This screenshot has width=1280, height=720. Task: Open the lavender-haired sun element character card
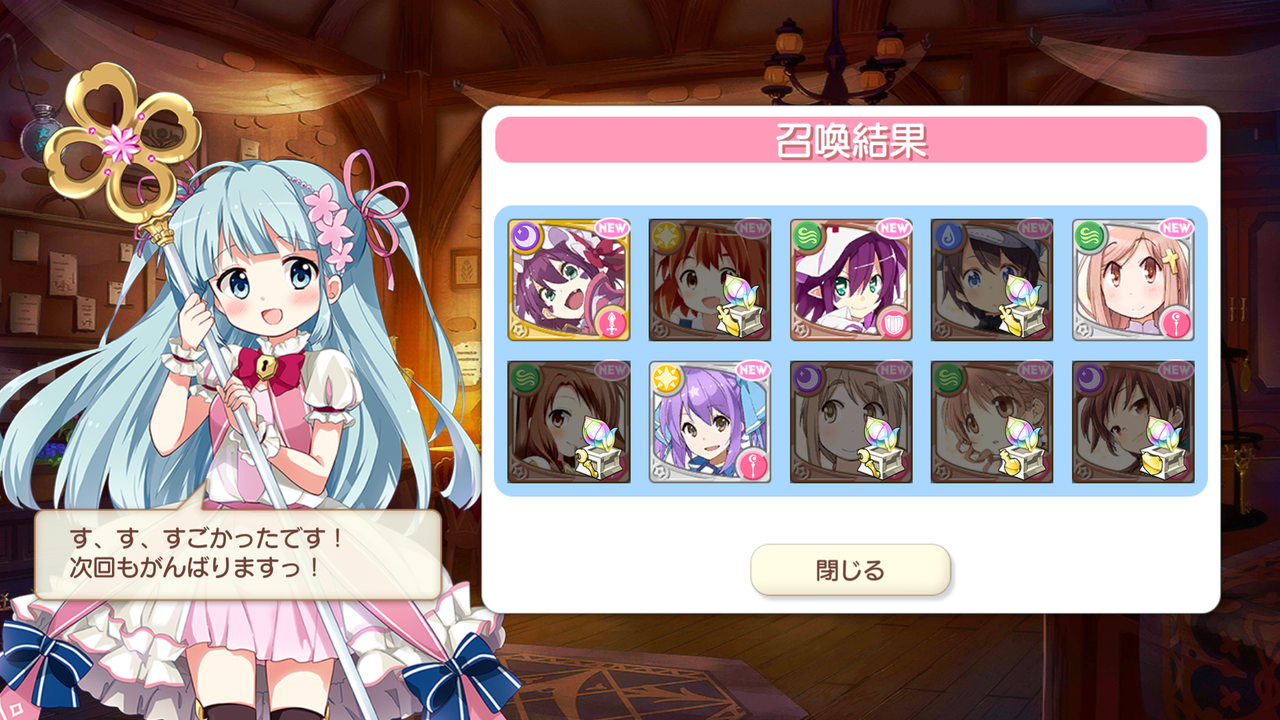click(x=710, y=422)
